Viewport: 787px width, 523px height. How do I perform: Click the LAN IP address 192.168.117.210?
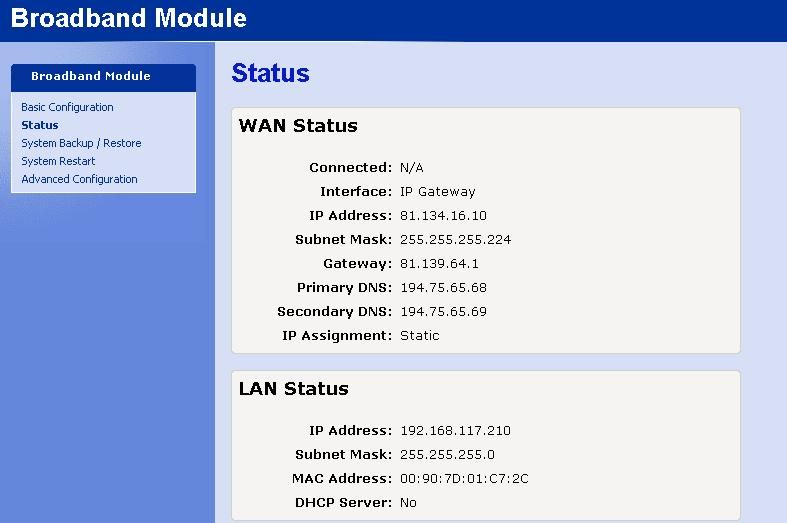pyautogui.click(x=455, y=431)
